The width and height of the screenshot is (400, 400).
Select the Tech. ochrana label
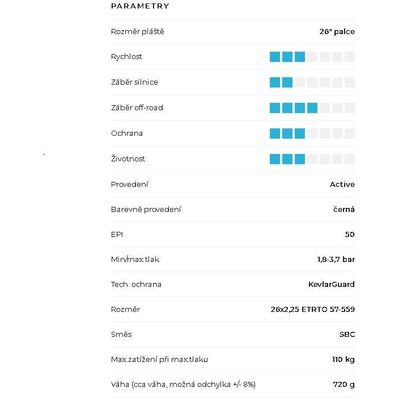[x=136, y=284]
